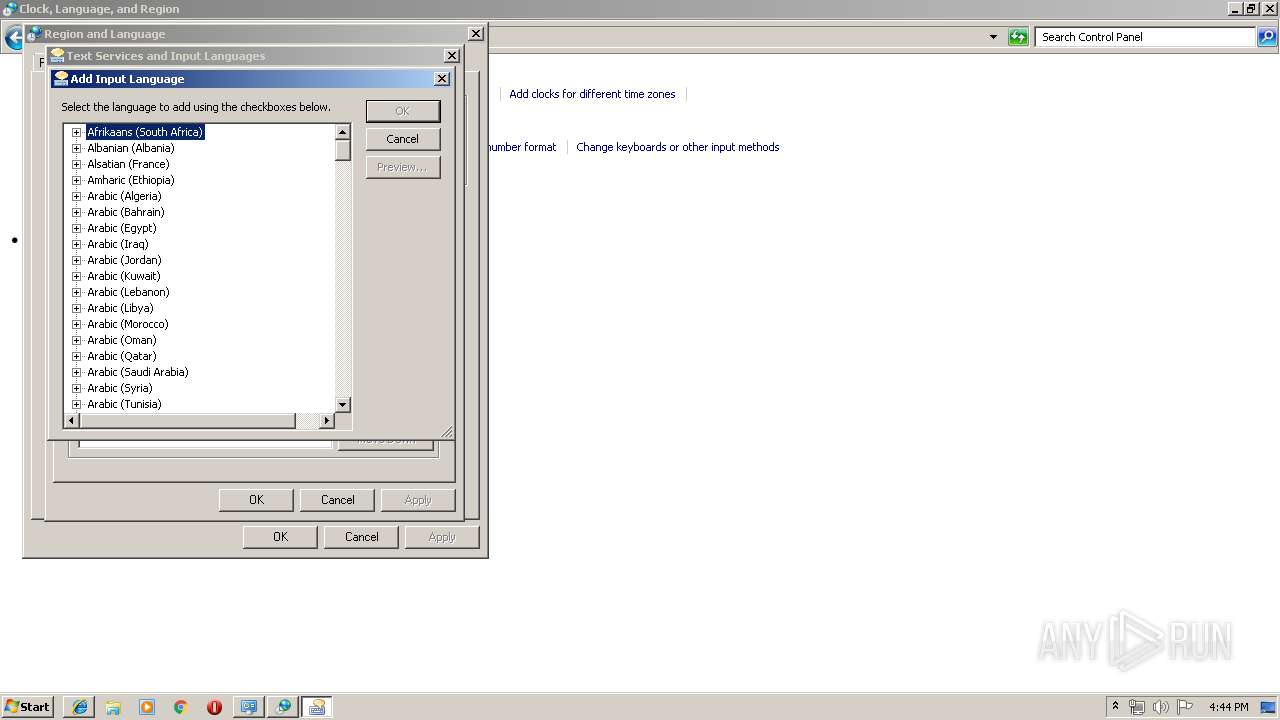Screen dimensions: 1280x720
Task: Open Change keyboards or other input methods link
Action: [677, 147]
